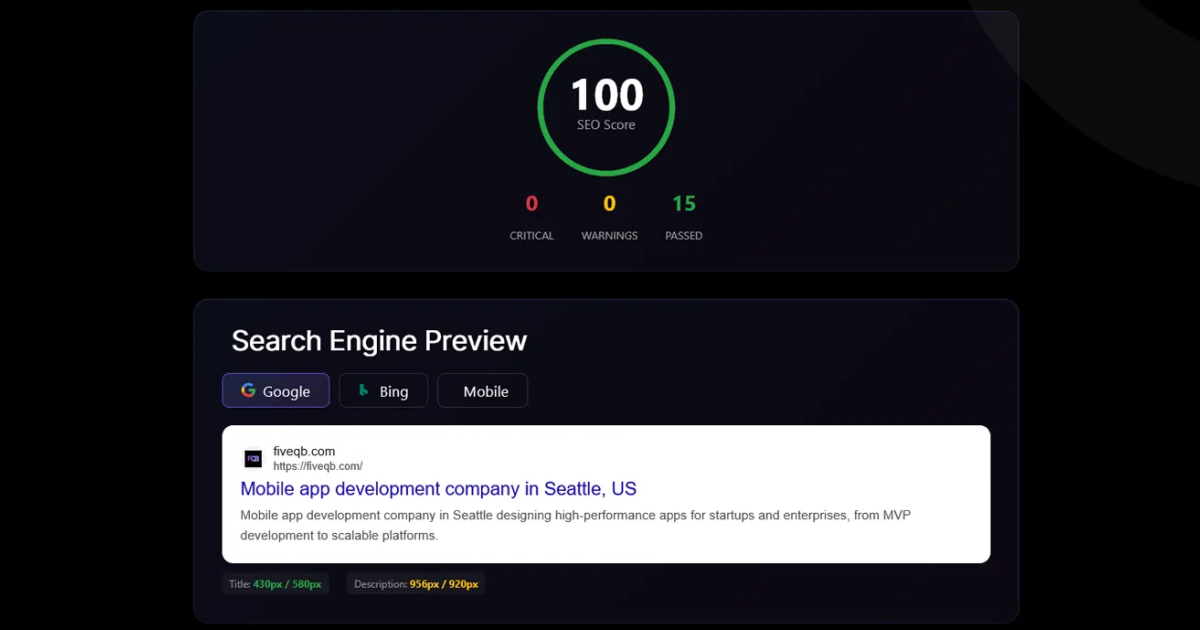Click the https://fiveqb.com/ URL text

coord(317,466)
